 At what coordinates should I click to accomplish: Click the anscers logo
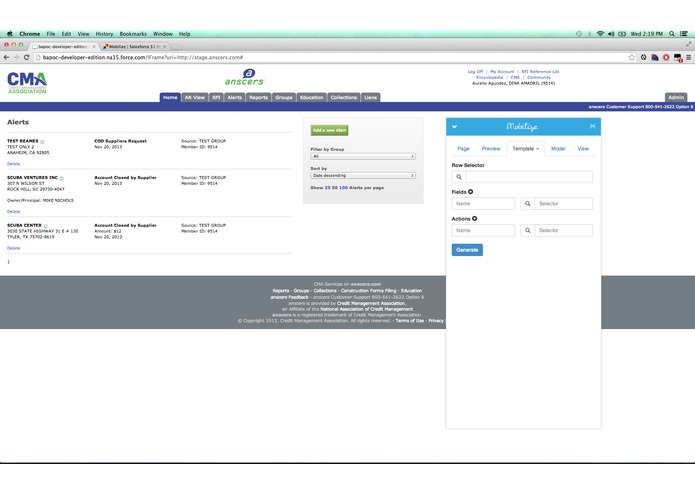tap(244, 77)
